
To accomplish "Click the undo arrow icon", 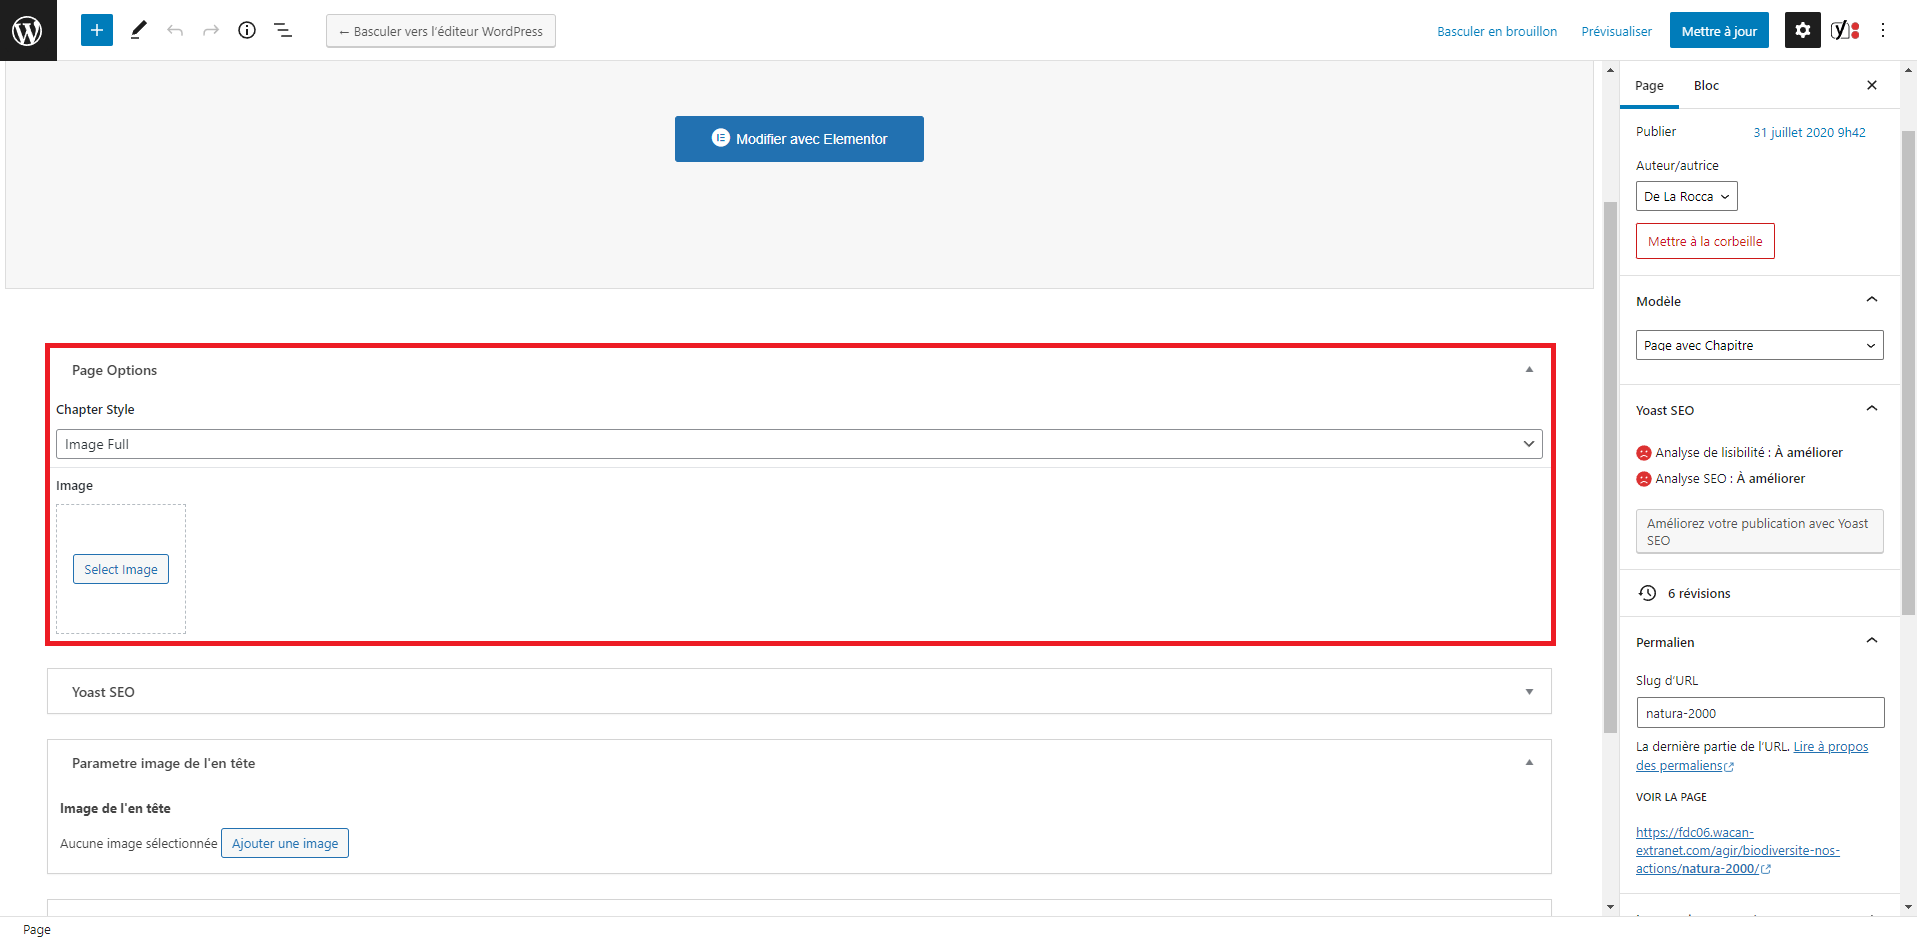I will [x=175, y=30].
